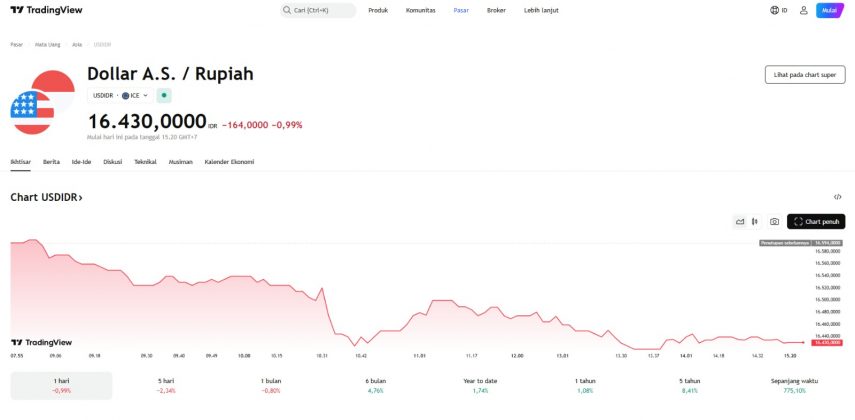Screen dimensions: 855x420
Task: Select the 1 hari time range
Action: coord(61,385)
